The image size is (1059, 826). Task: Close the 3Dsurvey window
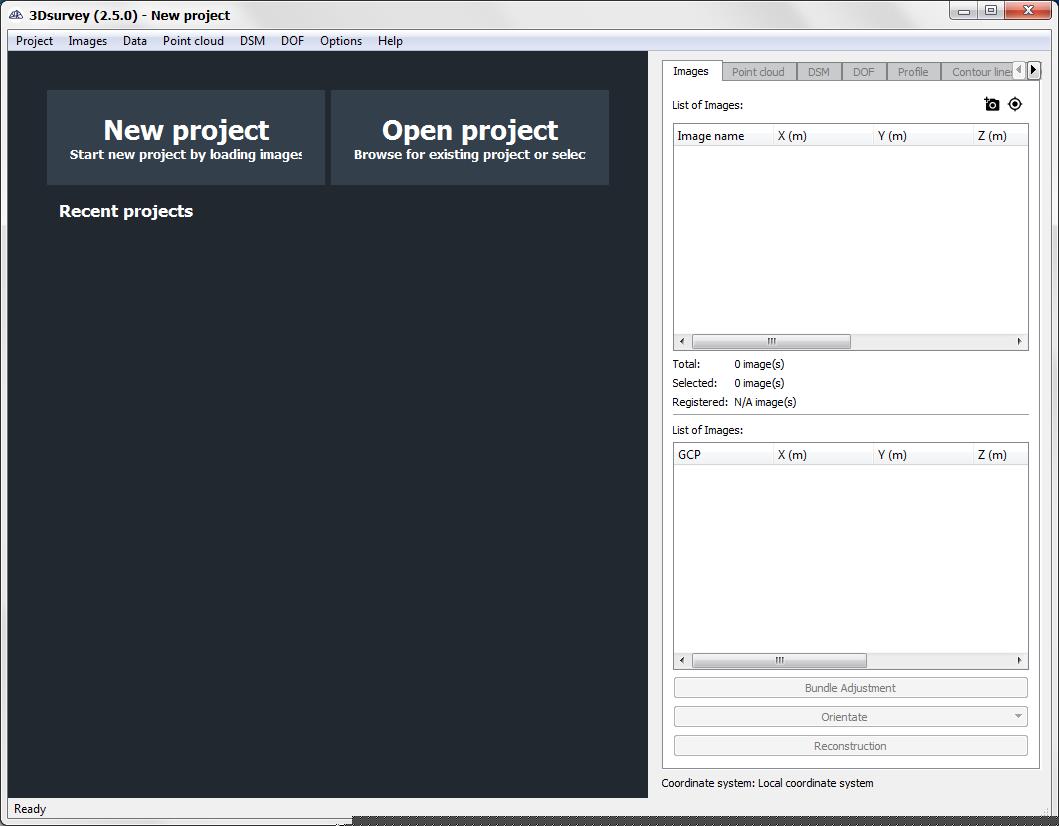(1028, 11)
